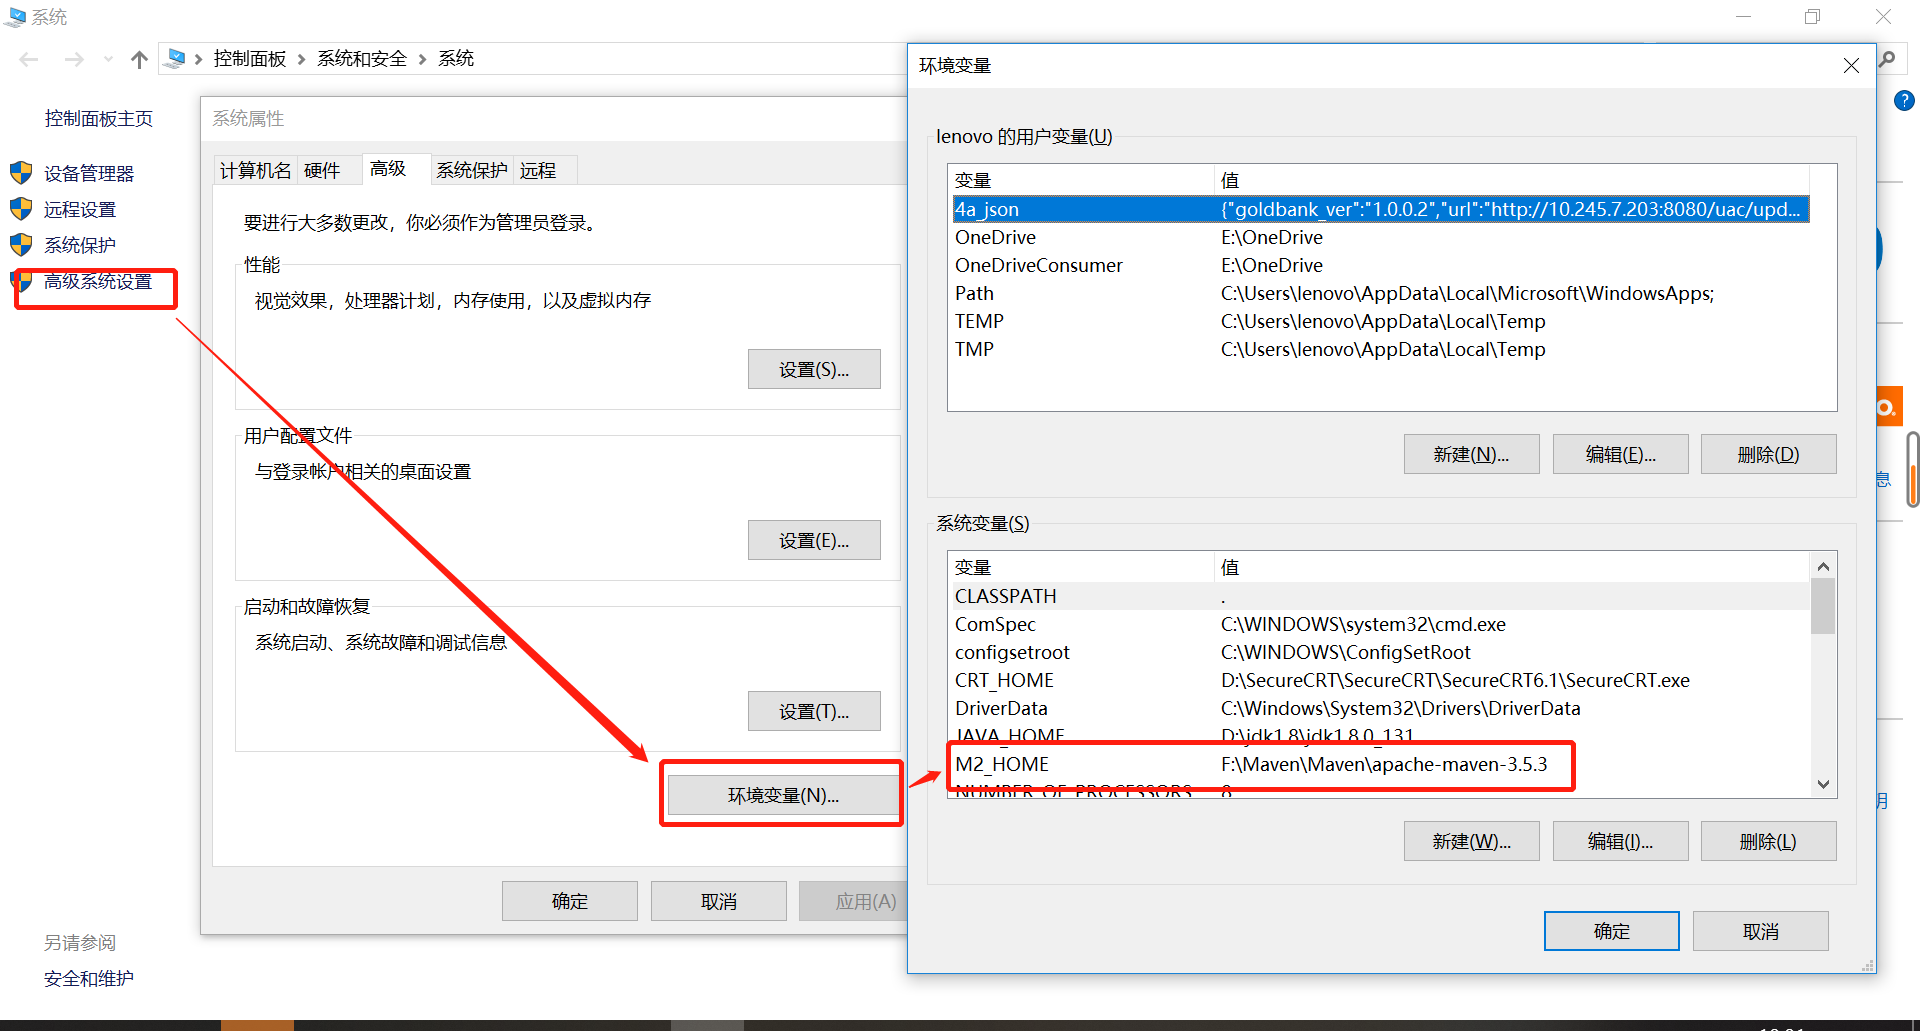Click 删除(D) for user variables
Image resolution: width=1920 pixels, height=1031 pixels.
point(1768,454)
